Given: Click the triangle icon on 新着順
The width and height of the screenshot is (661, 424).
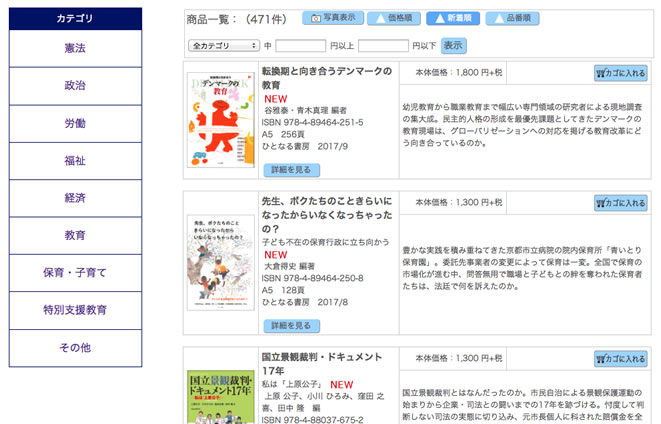Looking at the screenshot, I should click(x=440, y=18).
